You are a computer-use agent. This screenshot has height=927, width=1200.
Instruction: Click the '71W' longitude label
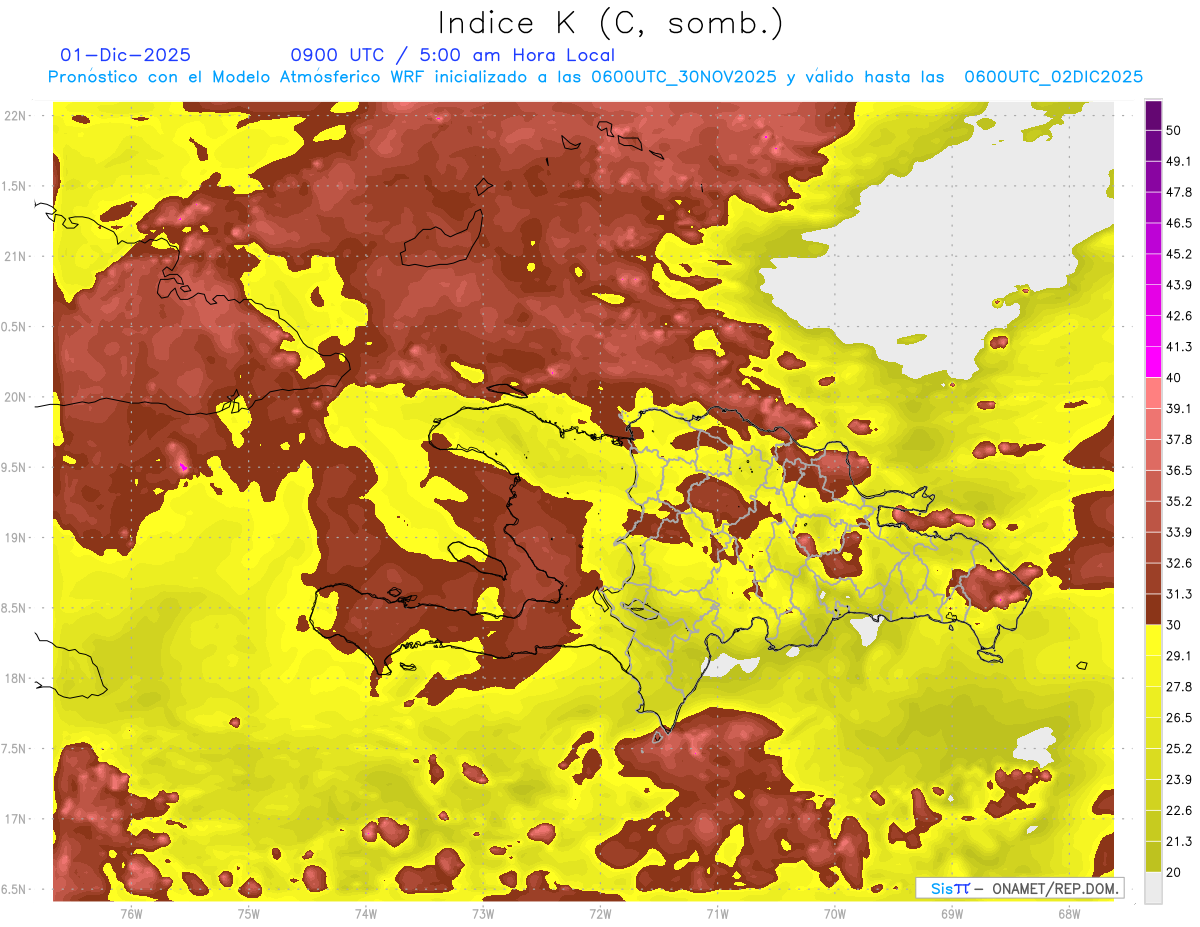[716, 913]
